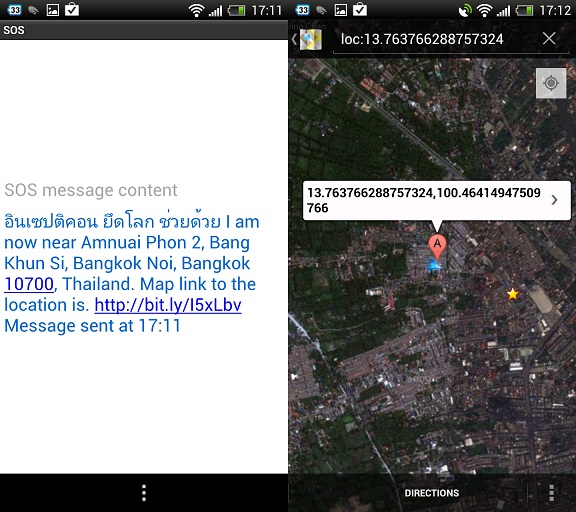Tap the my-location crosshair button
The image size is (576, 512).
click(551, 83)
